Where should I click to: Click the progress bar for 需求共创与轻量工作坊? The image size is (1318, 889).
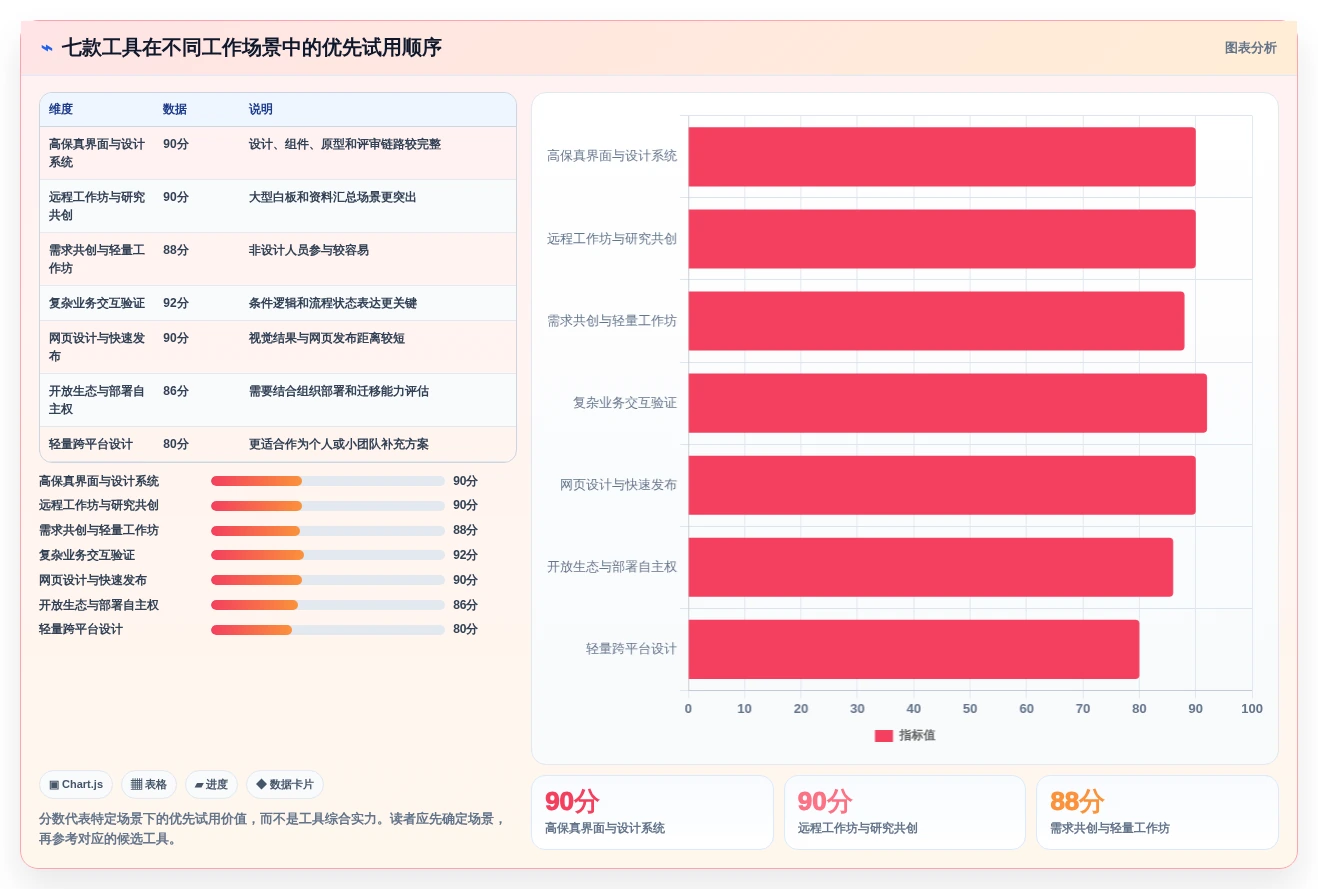(x=328, y=530)
